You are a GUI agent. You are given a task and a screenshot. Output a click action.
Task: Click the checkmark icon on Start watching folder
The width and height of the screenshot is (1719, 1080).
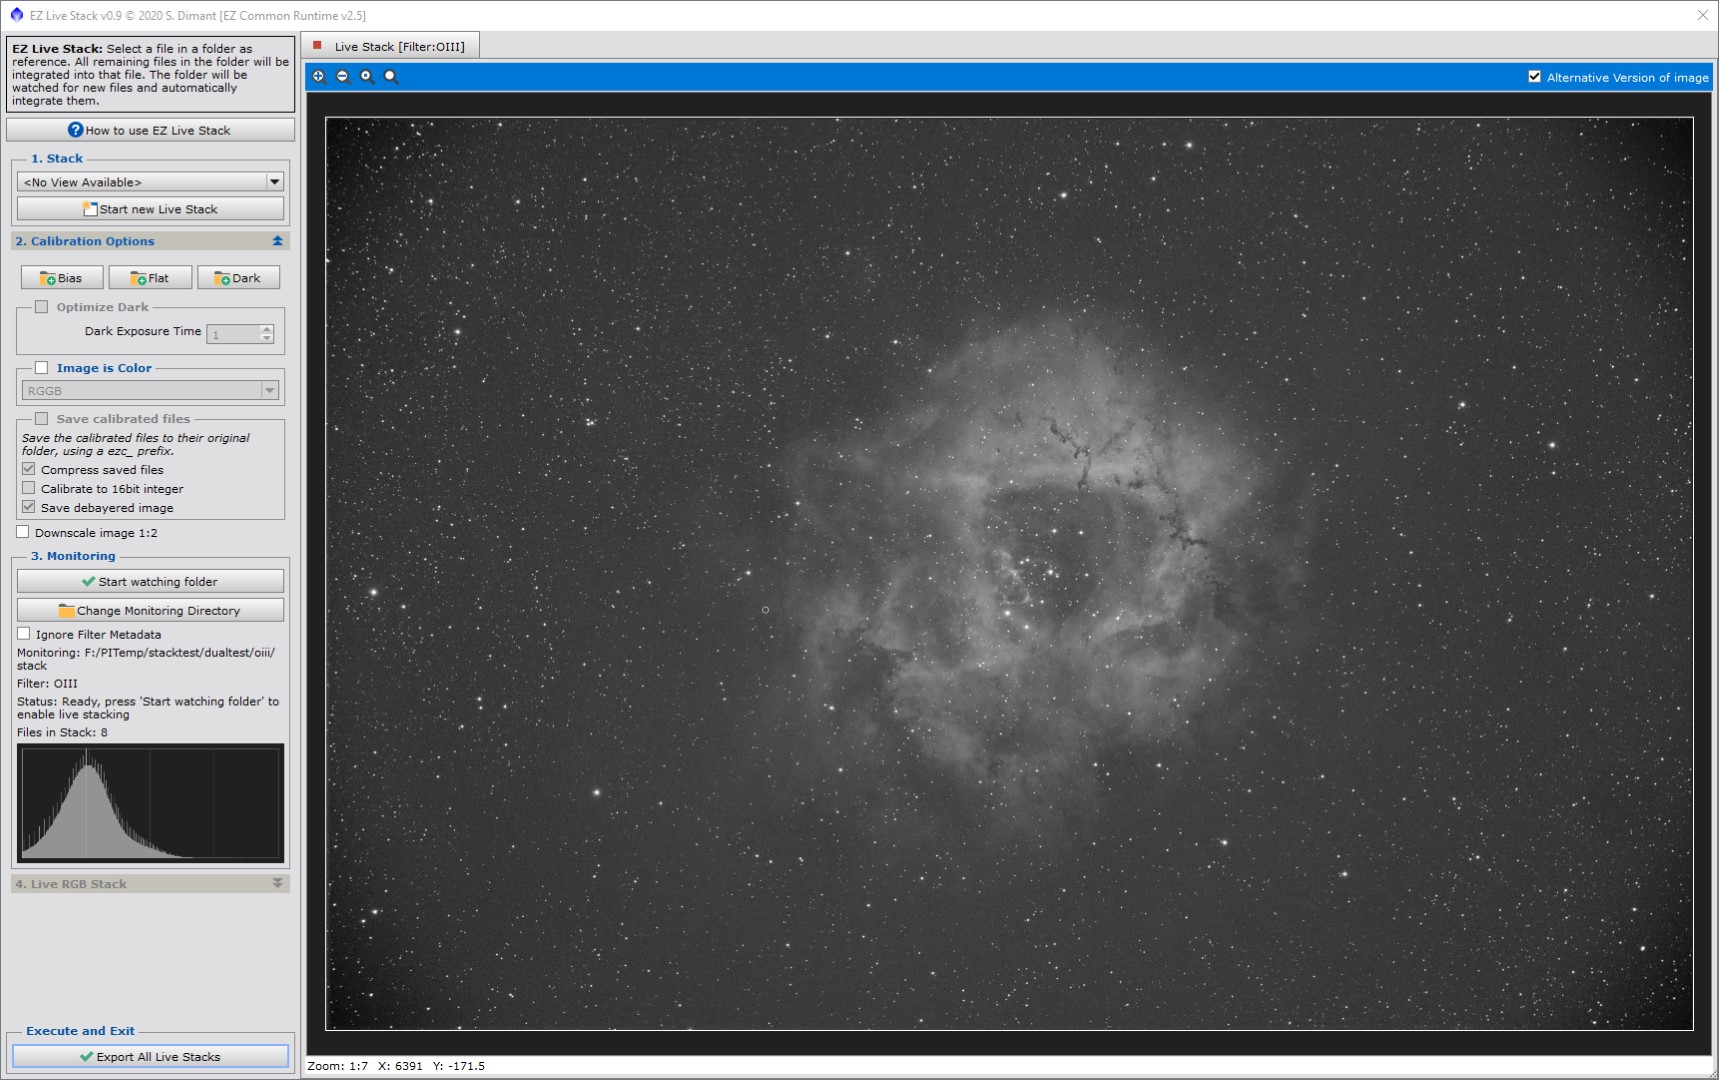pyautogui.click(x=89, y=581)
